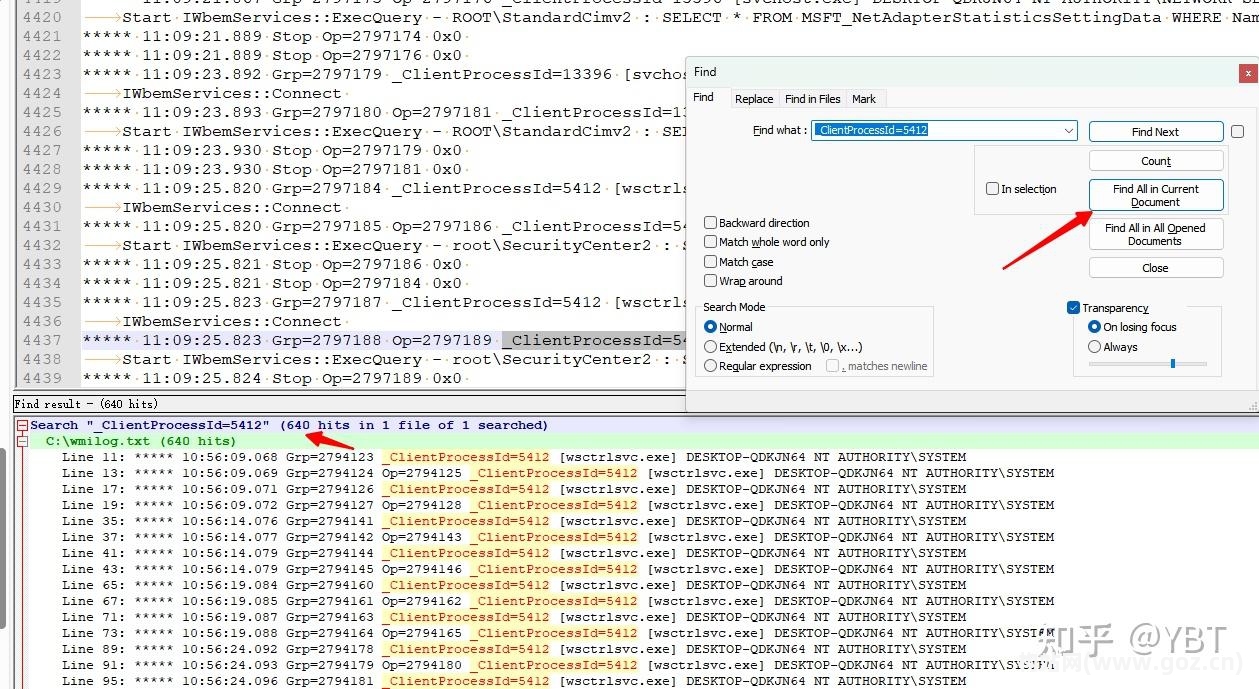Image resolution: width=1259 pixels, height=689 pixels.
Task: Set transparency to Always
Action: [x=1094, y=347]
